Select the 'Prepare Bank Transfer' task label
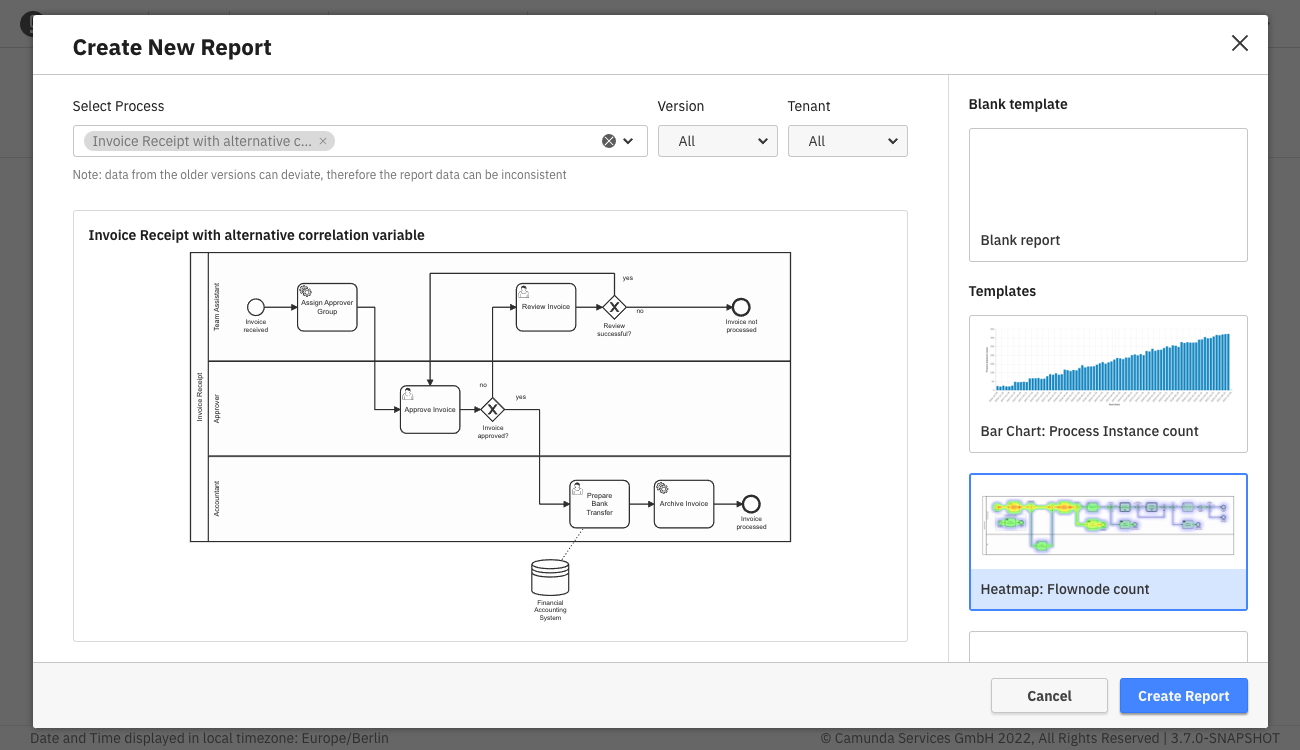 [x=600, y=504]
